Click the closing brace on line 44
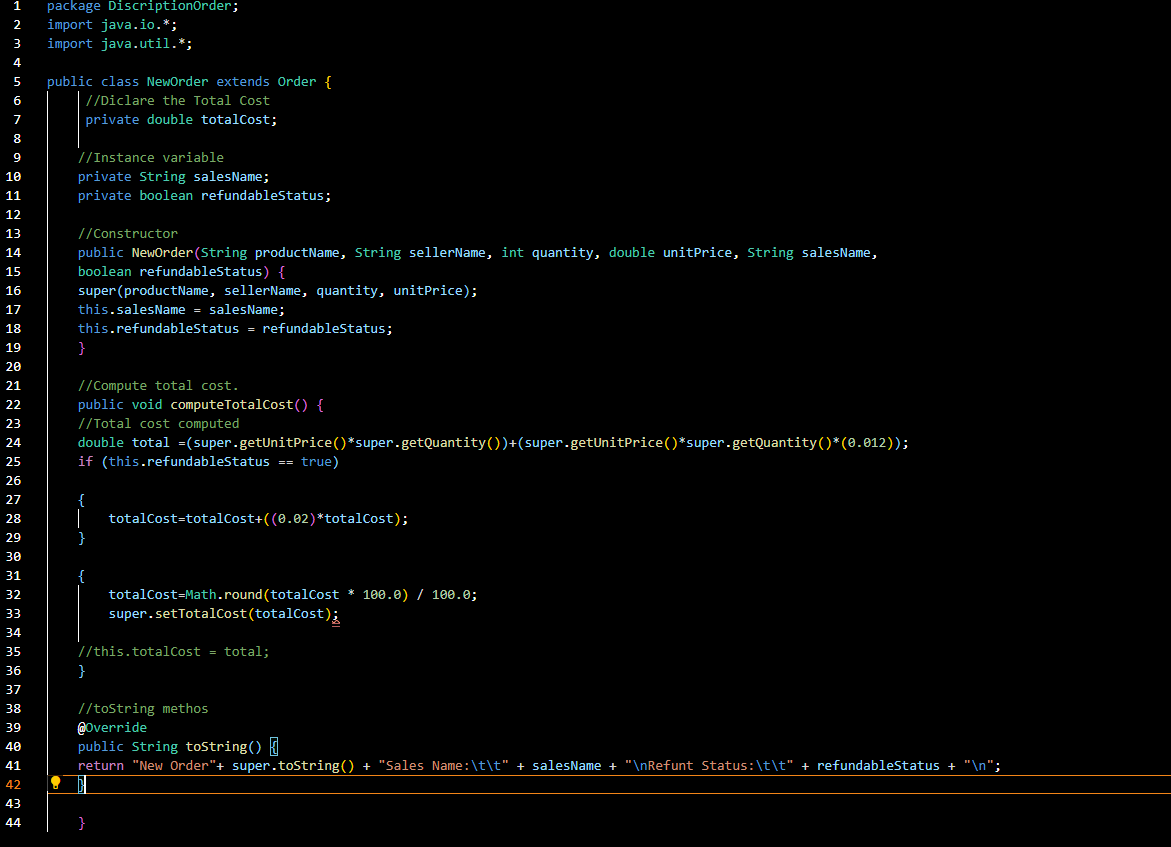This screenshot has height=847, width=1171. pos(82,822)
